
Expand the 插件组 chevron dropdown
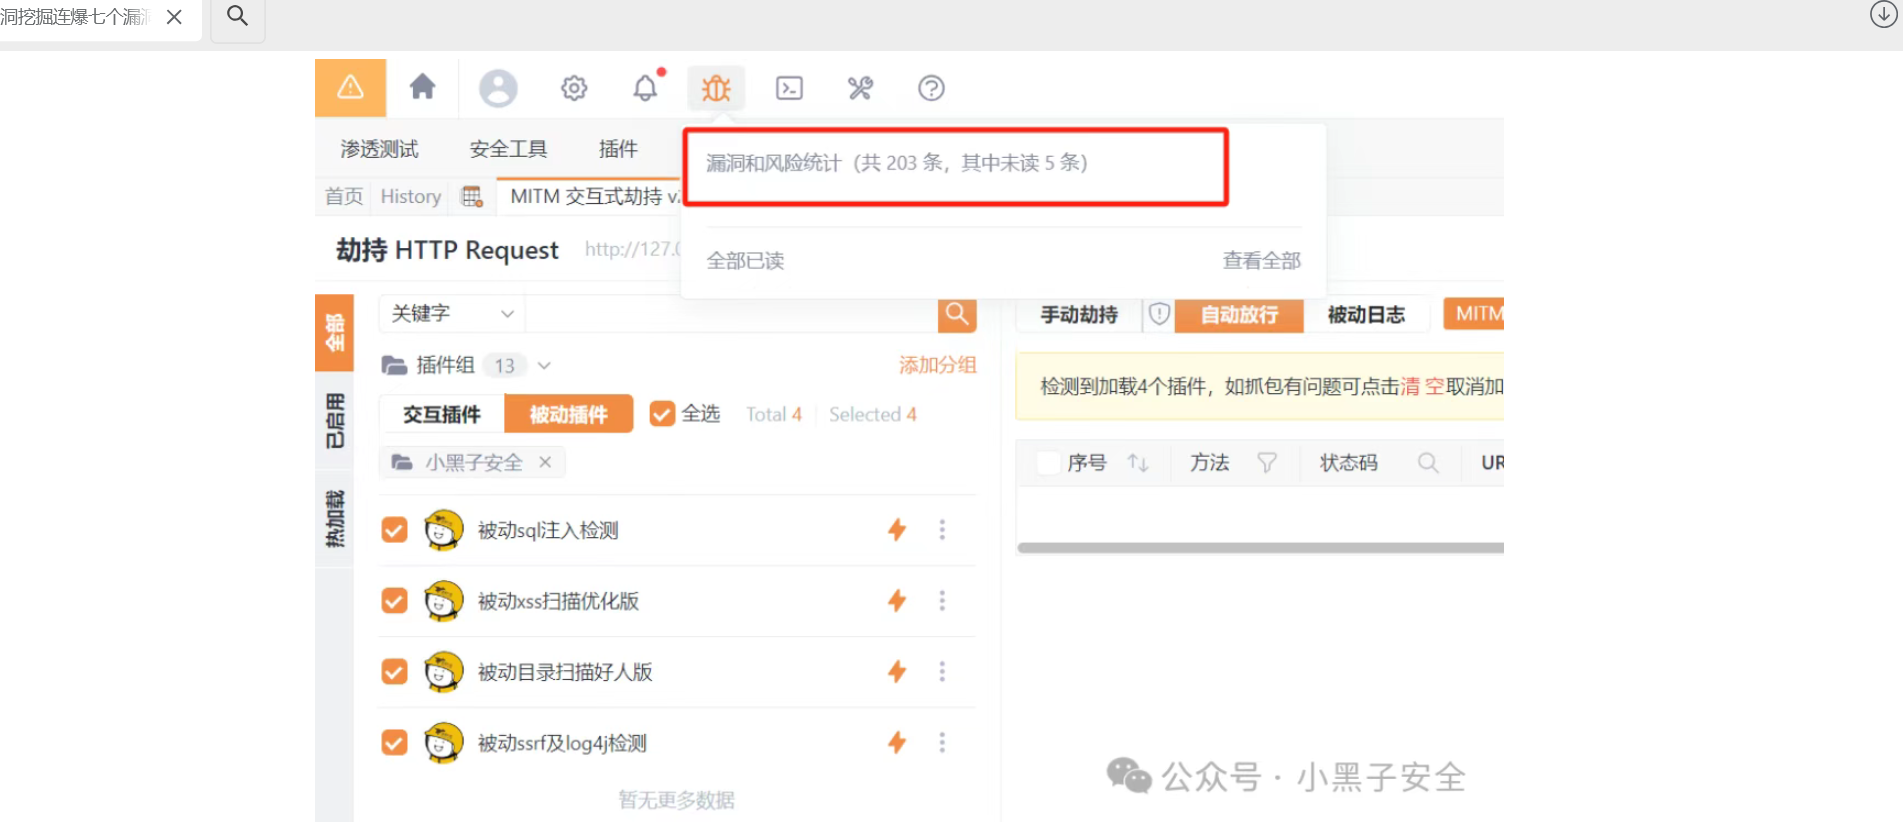point(545,366)
